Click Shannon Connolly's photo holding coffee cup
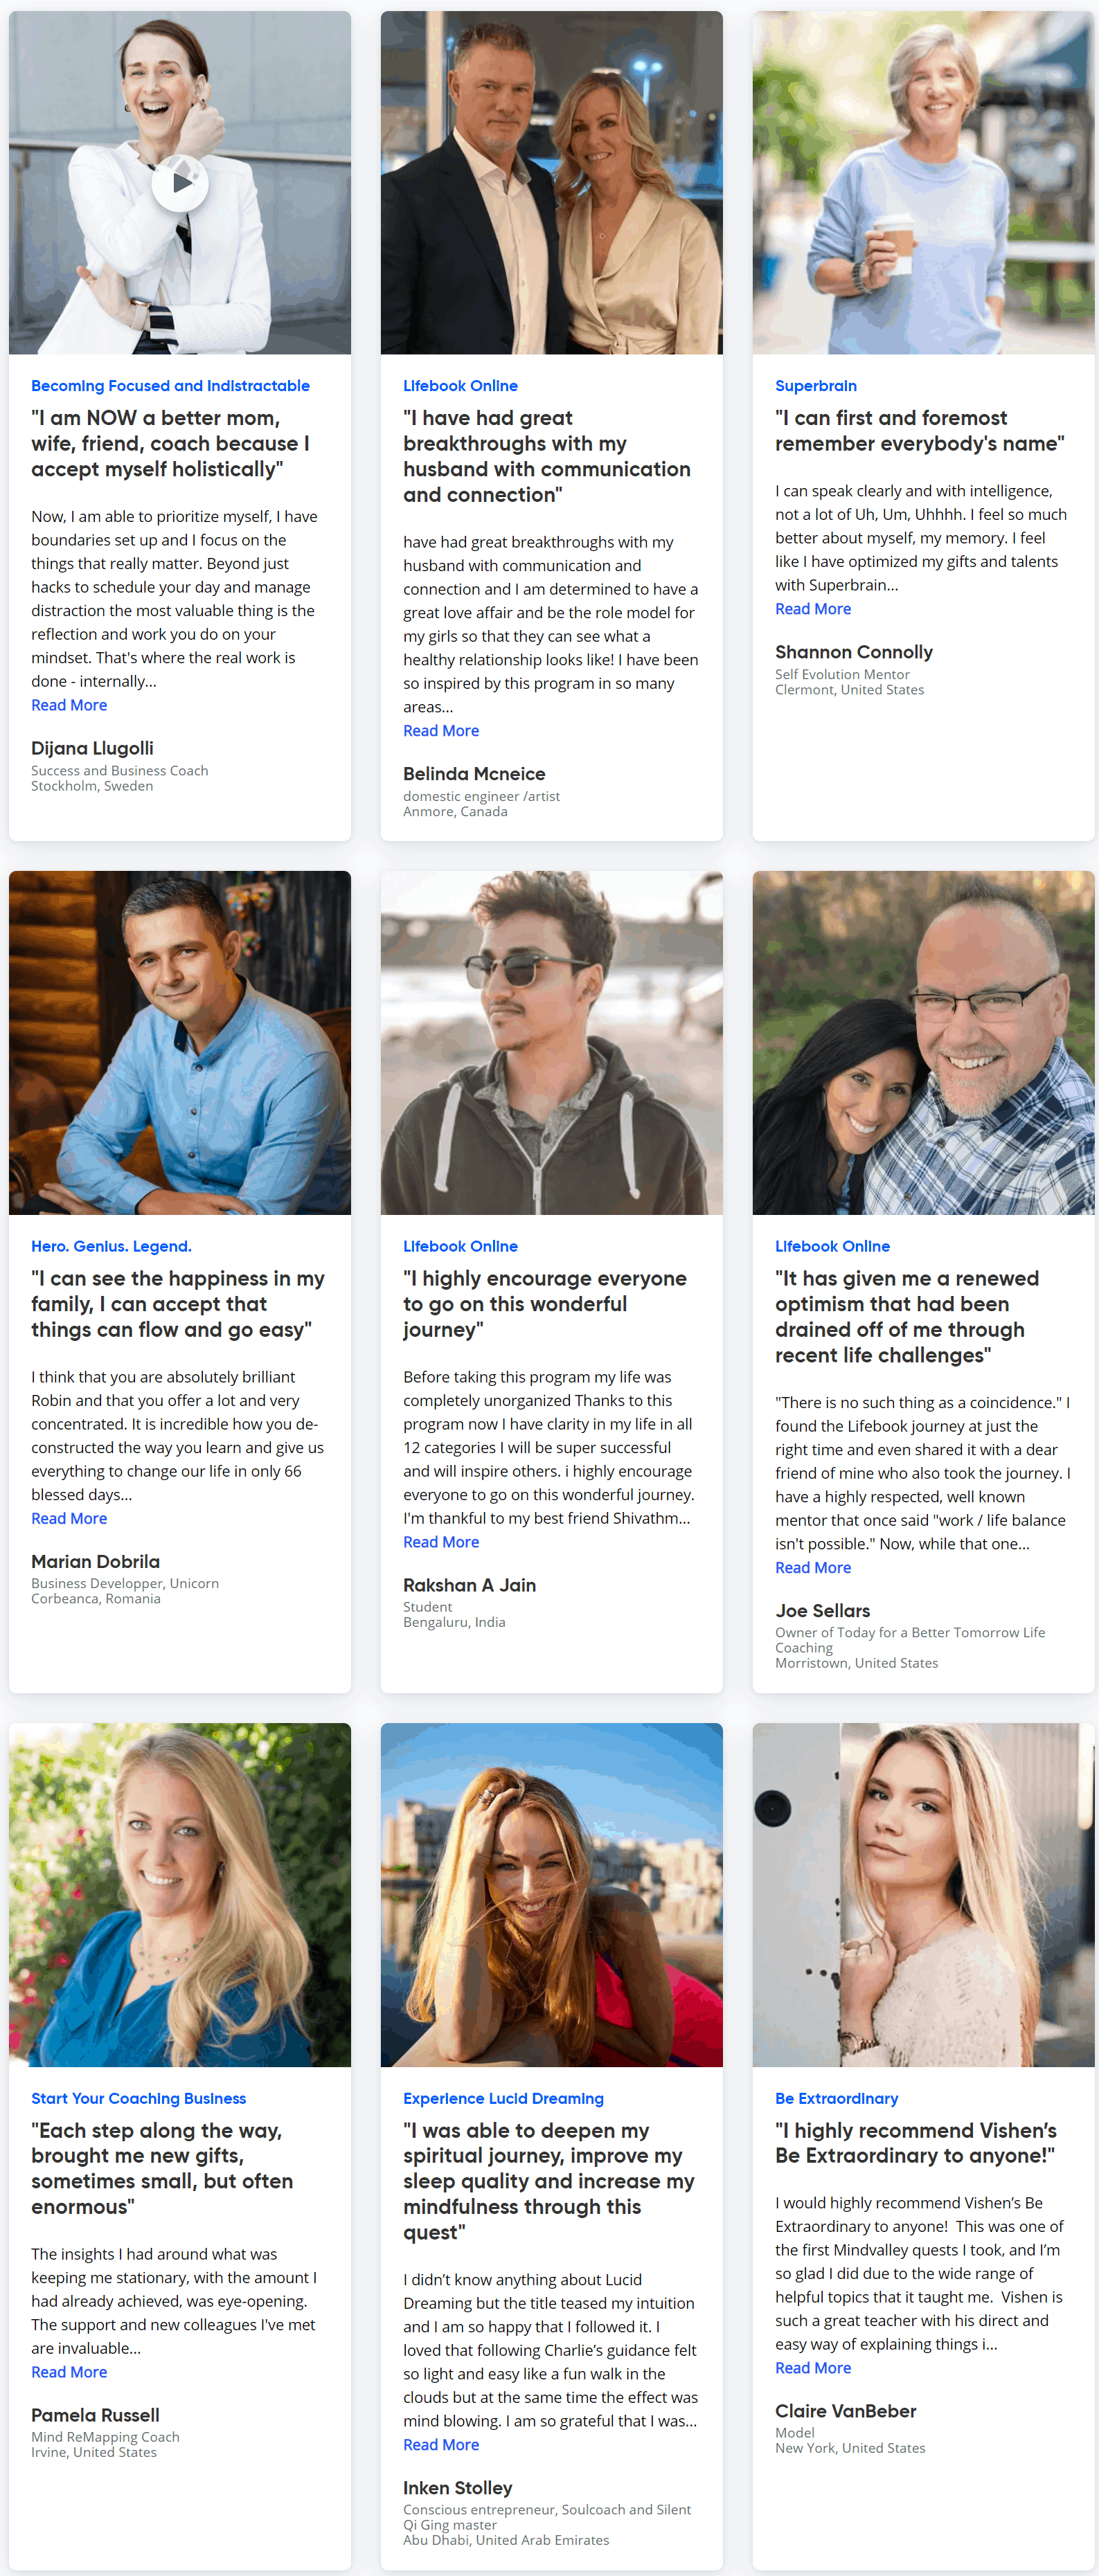 coord(923,183)
